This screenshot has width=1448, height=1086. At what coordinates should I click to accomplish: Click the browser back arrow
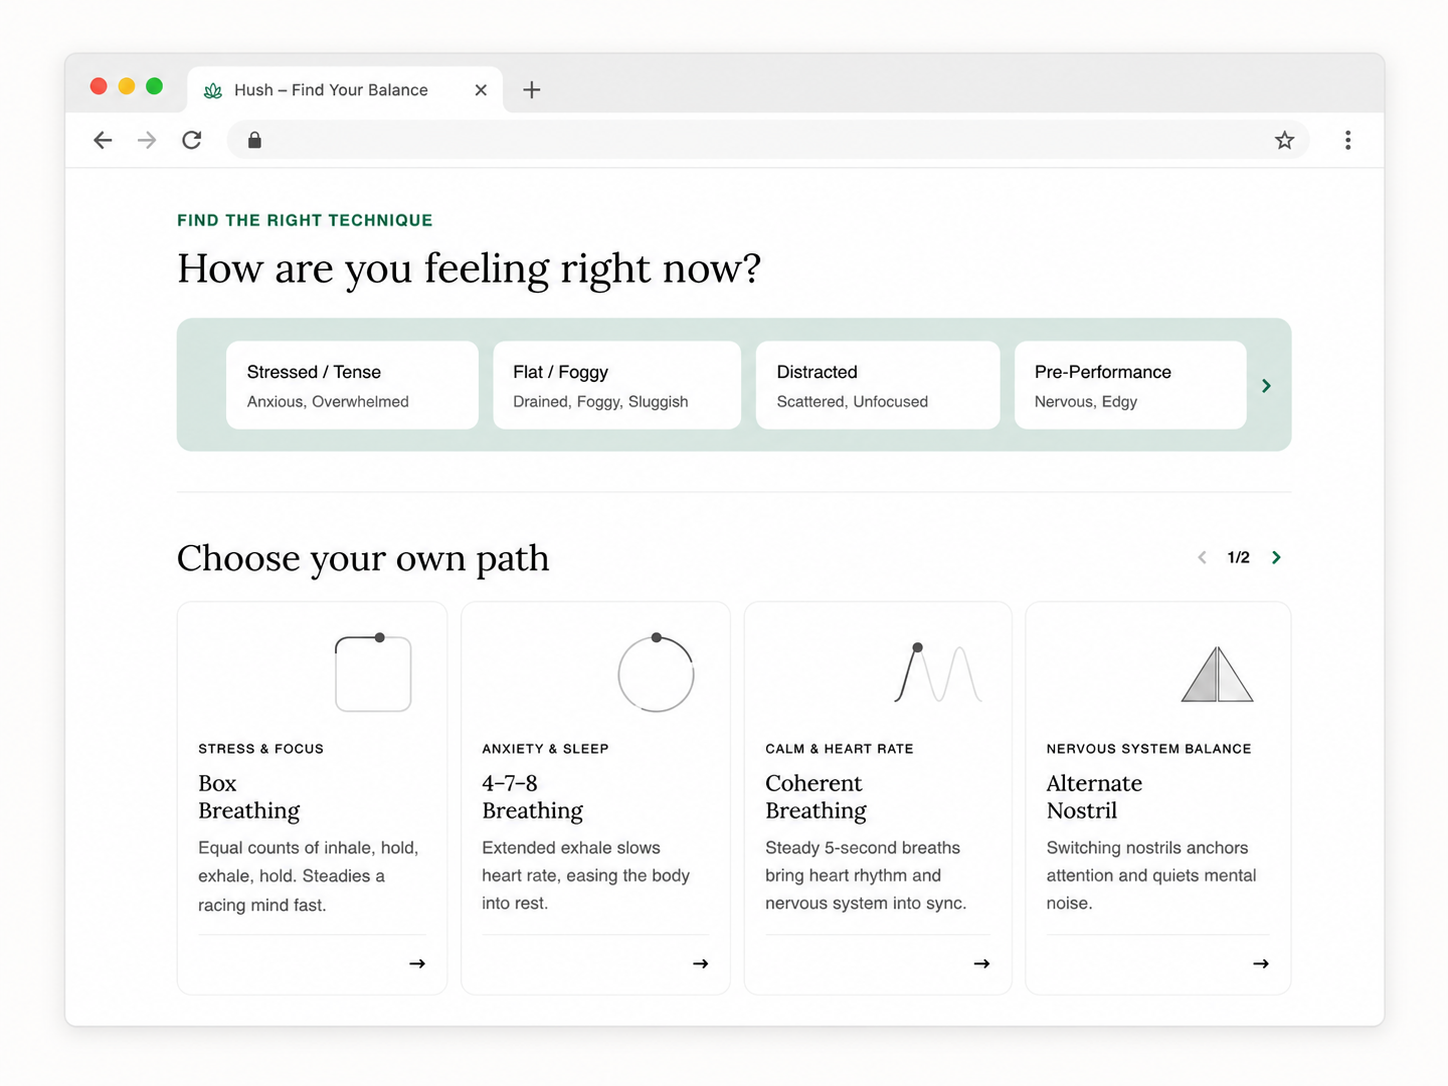pos(102,140)
